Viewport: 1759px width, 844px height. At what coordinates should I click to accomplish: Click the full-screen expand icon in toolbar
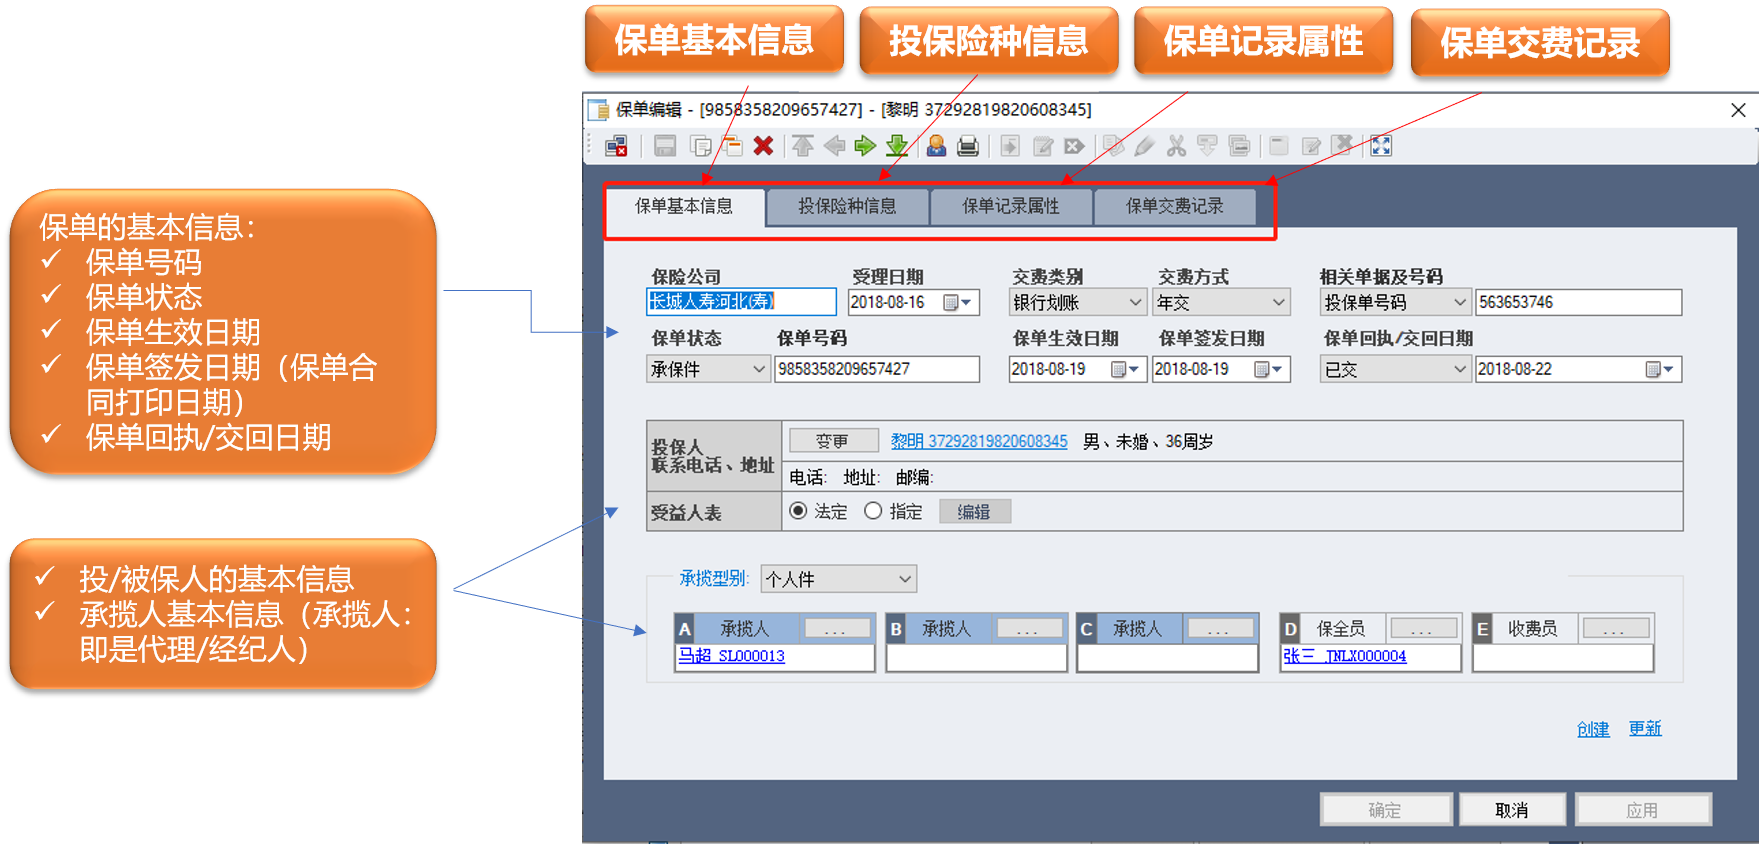1381,146
